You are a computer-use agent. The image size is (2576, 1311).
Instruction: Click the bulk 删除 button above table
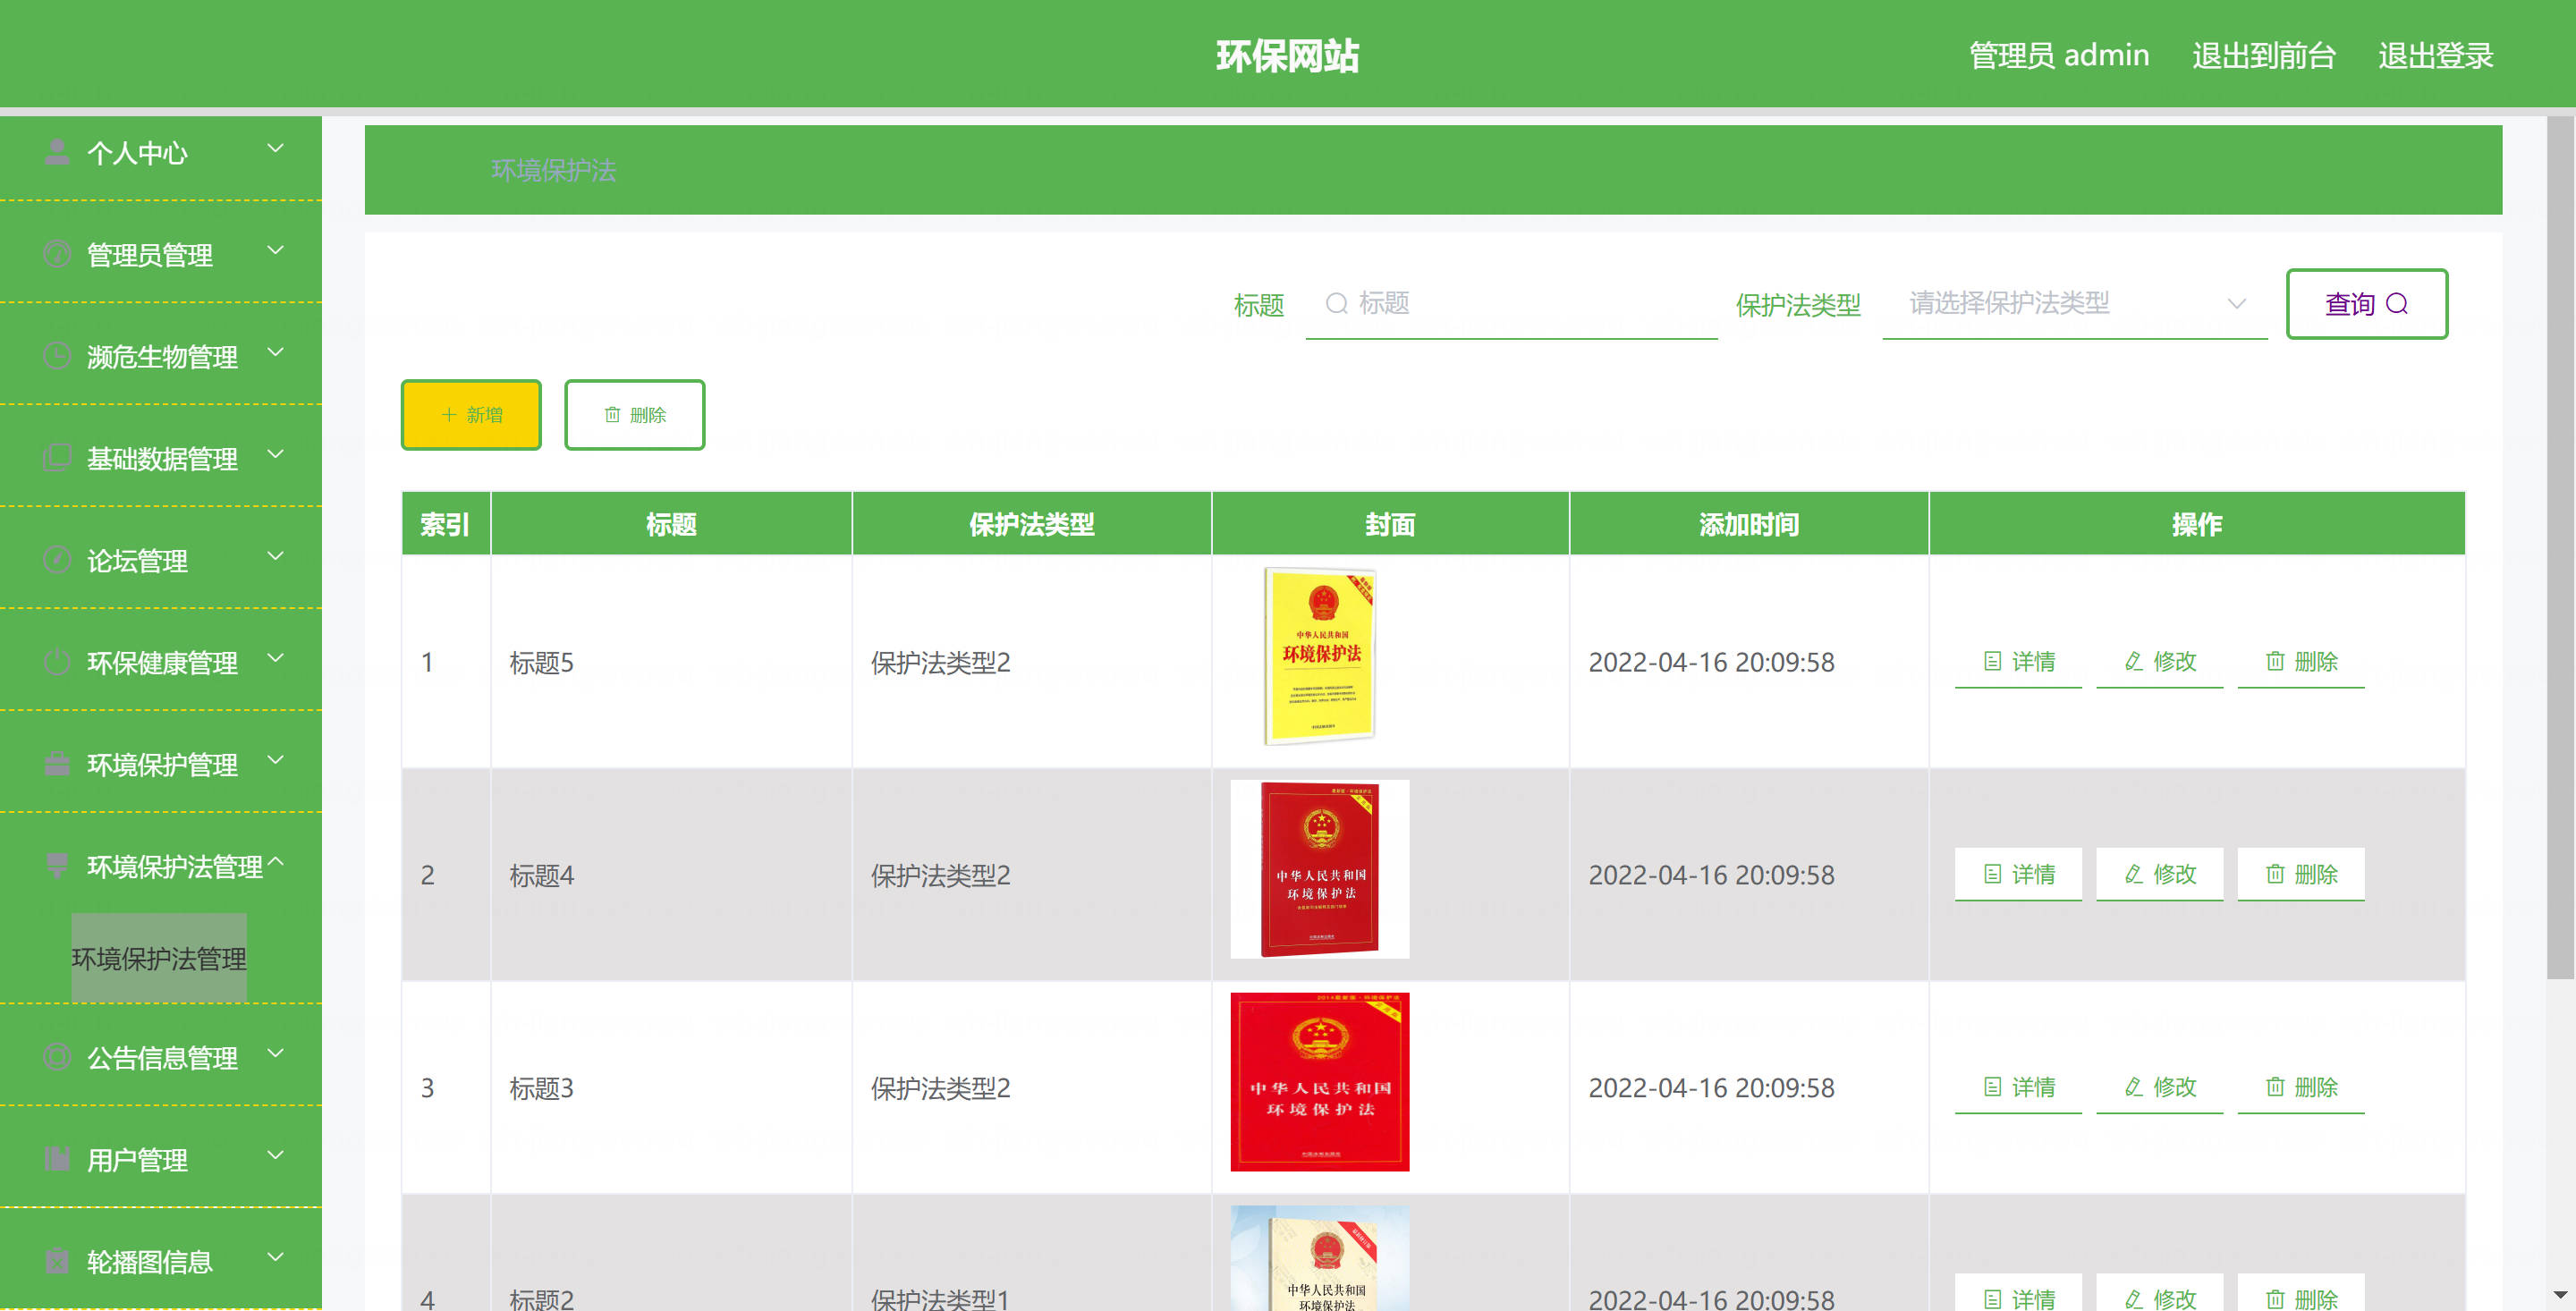click(634, 414)
